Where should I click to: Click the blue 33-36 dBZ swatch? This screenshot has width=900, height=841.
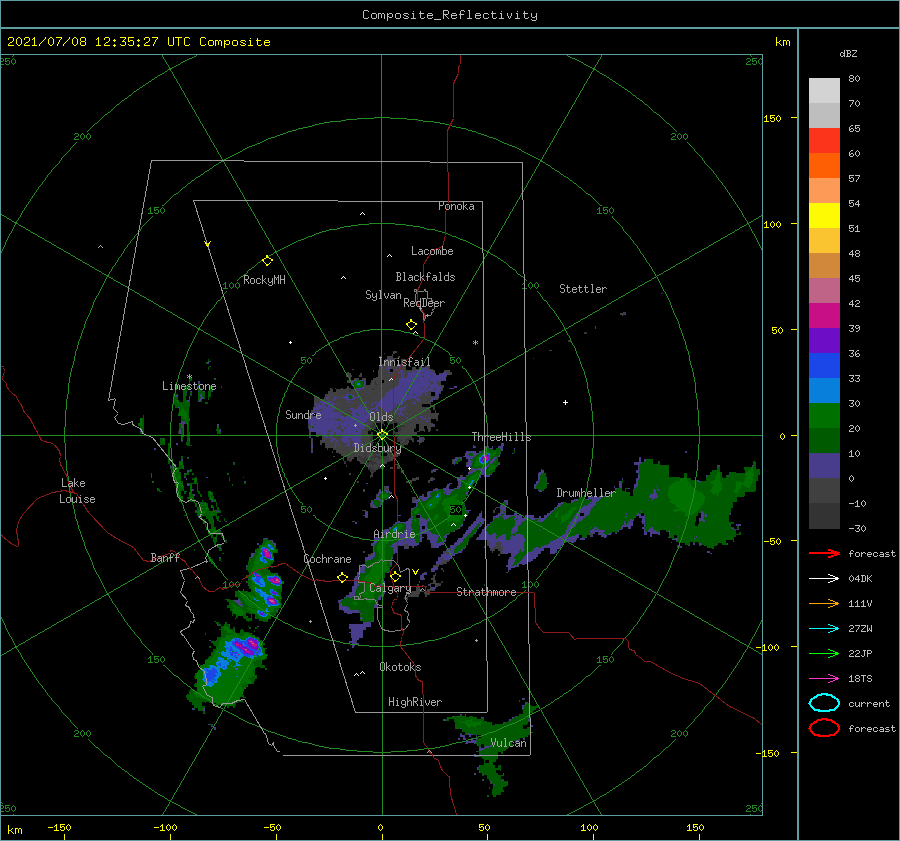[x=824, y=365]
